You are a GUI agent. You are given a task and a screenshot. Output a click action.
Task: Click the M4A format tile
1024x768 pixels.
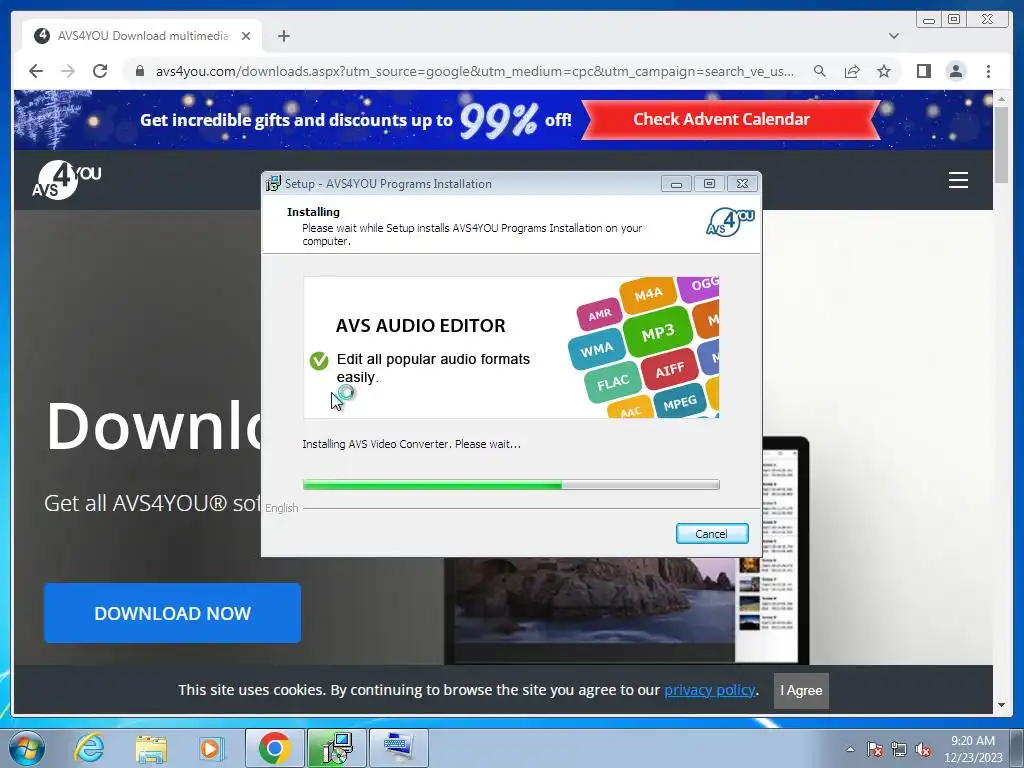[x=648, y=295]
